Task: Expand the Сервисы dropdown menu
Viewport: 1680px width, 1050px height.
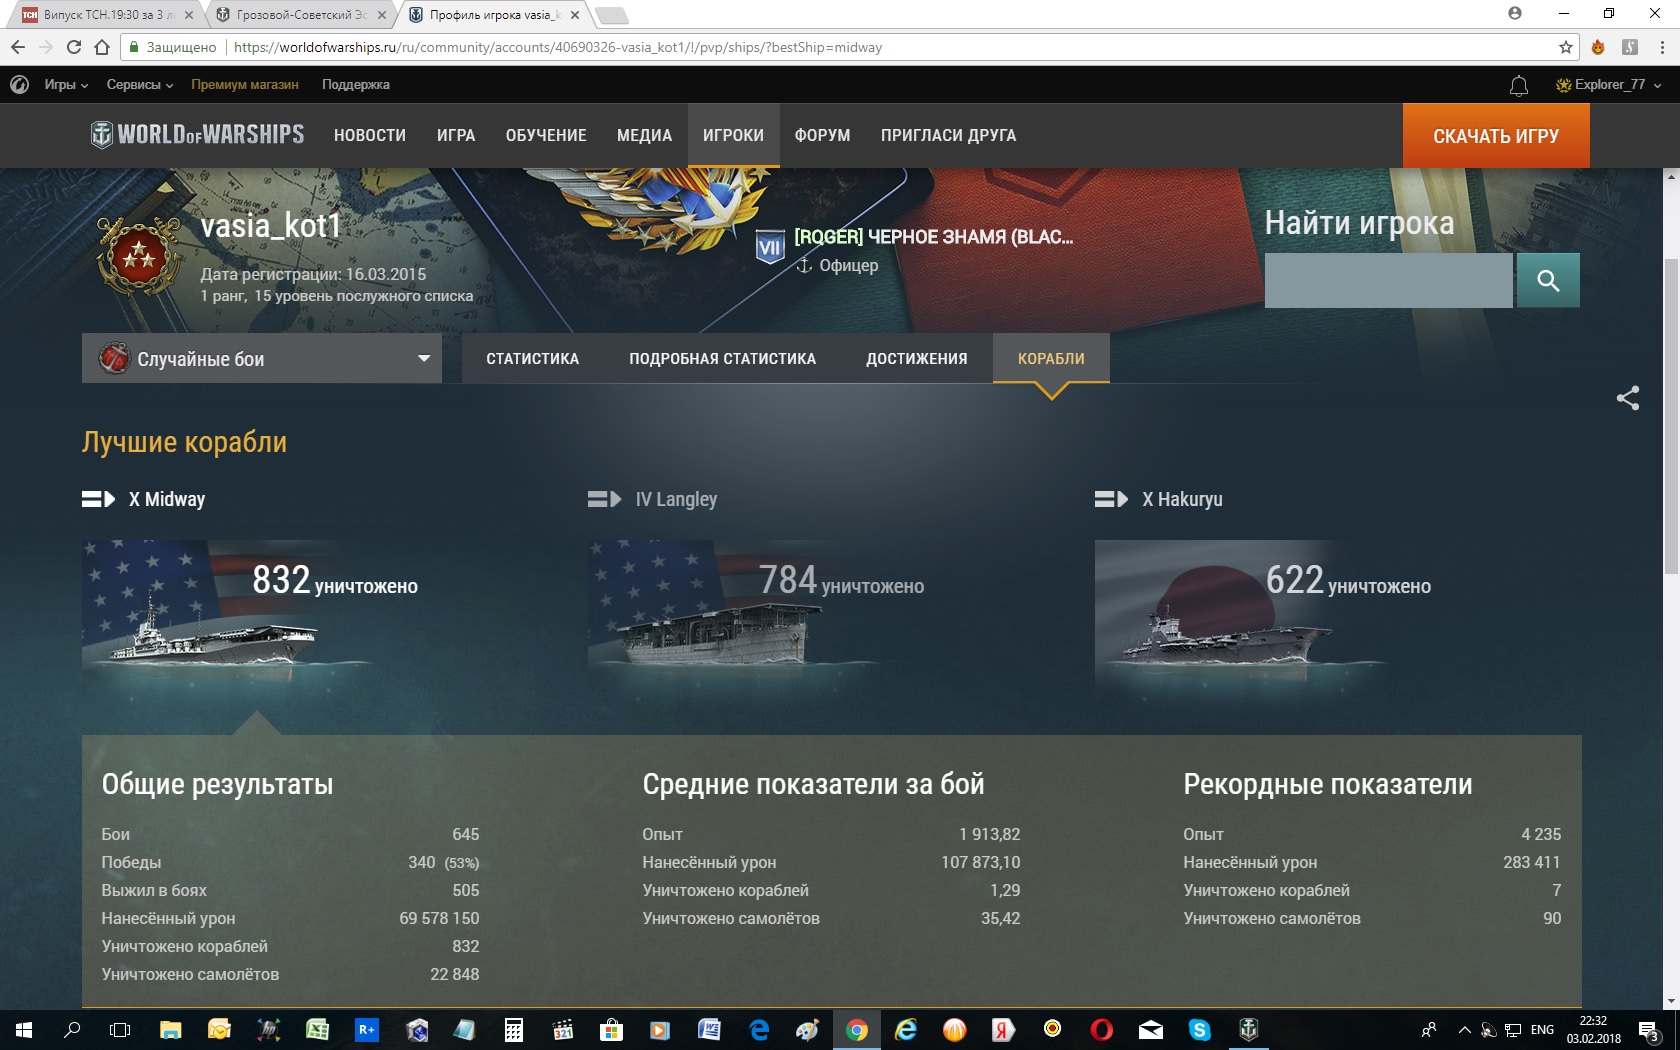Action: 139,85
